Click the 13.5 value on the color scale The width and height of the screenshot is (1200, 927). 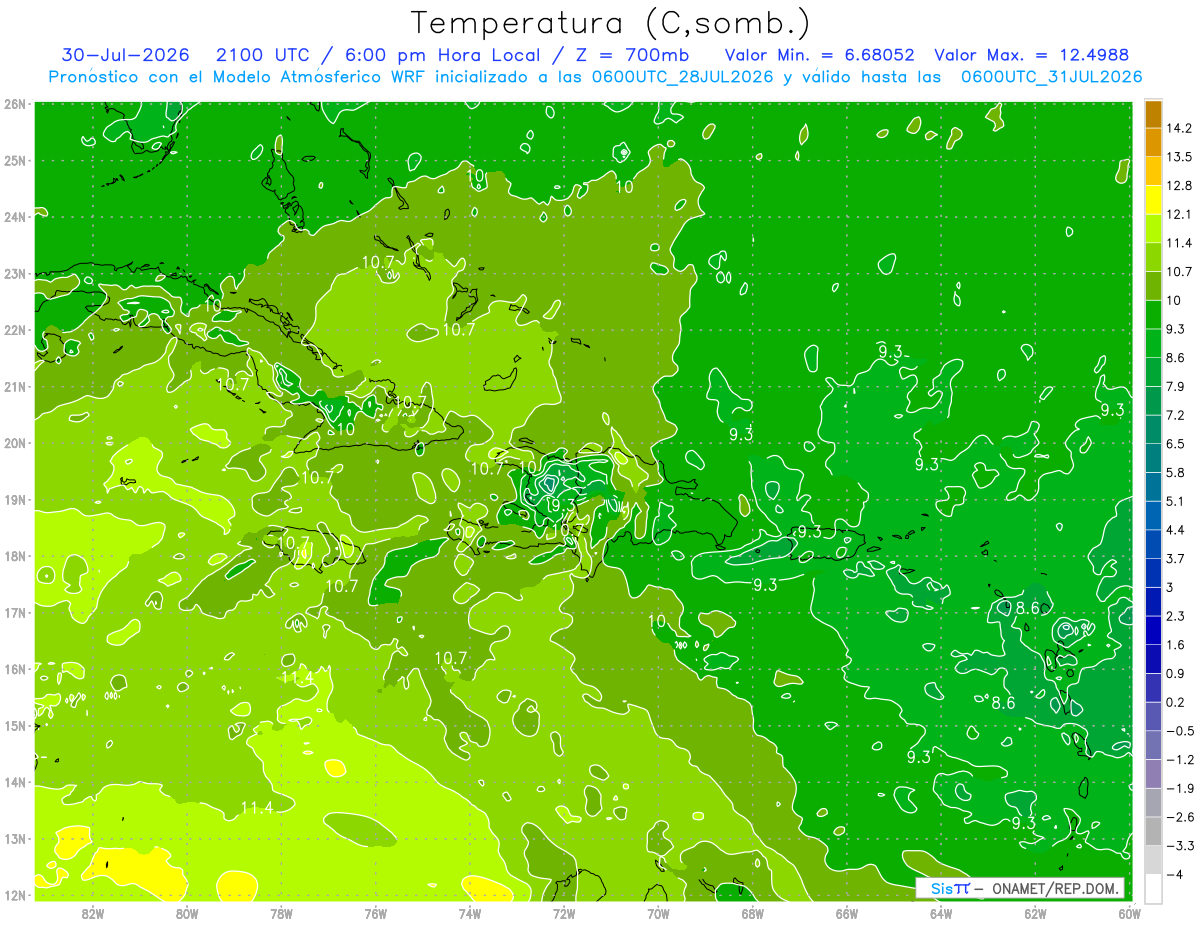click(x=1178, y=157)
